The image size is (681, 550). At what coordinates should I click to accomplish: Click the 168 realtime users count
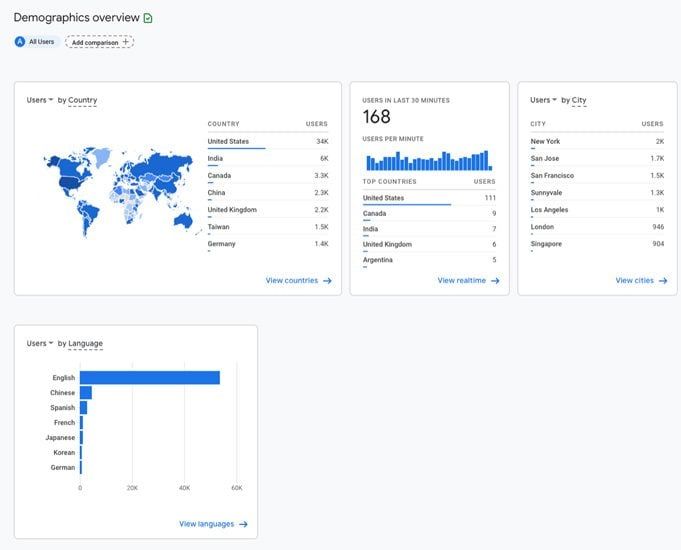point(377,117)
